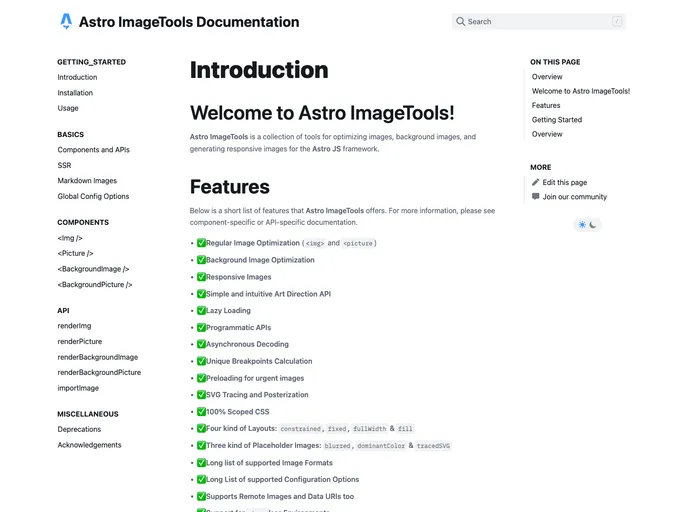This screenshot has width=688, height=512.
Task: Click the tracedSVG code tag
Action: click(x=433, y=446)
